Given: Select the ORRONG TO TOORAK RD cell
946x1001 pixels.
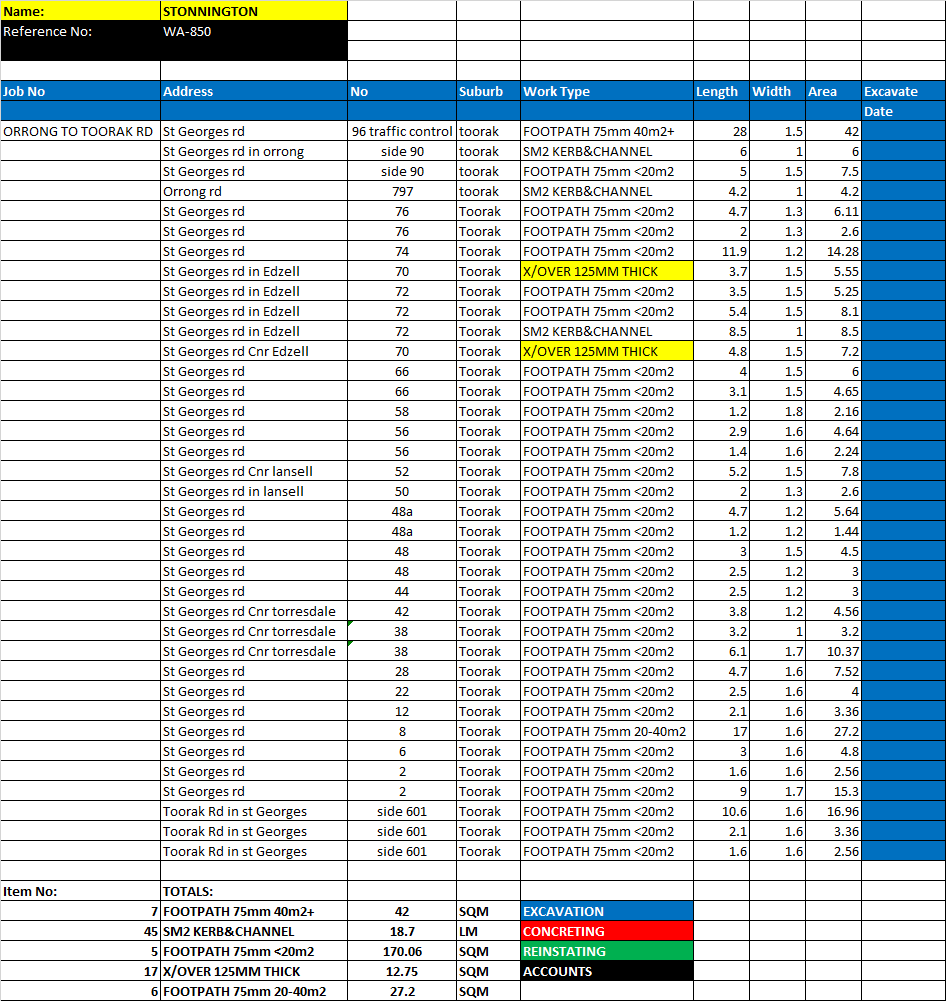Looking at the screenshot, I should [79, 131].
